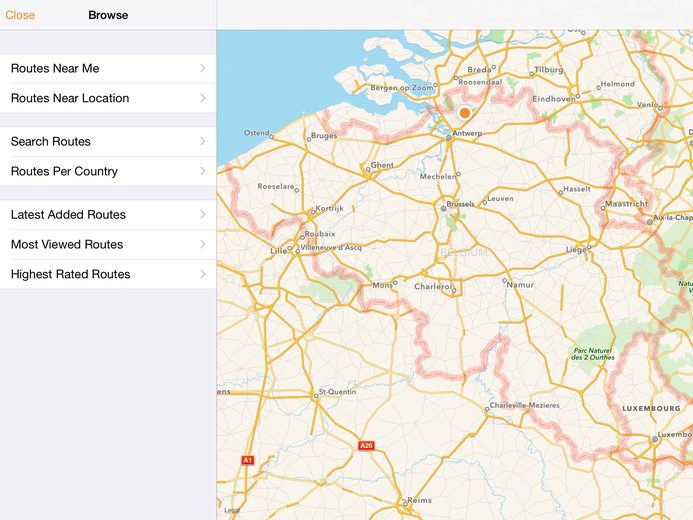The height and width of the screenshot is (520, 693).
Task: Tap the chevron beside Search Routes
Action: point(203,141)
